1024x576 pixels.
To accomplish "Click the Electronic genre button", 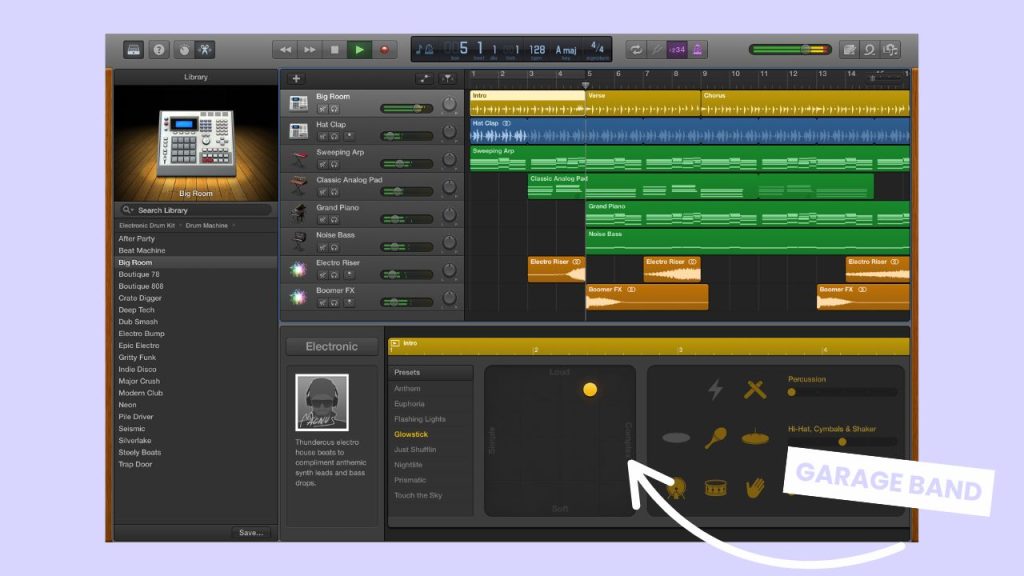I will tap(332, 347).
